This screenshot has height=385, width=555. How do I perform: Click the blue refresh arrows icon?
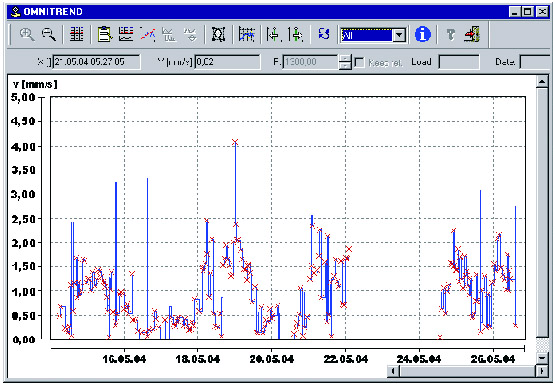click(x=324, y=35)
